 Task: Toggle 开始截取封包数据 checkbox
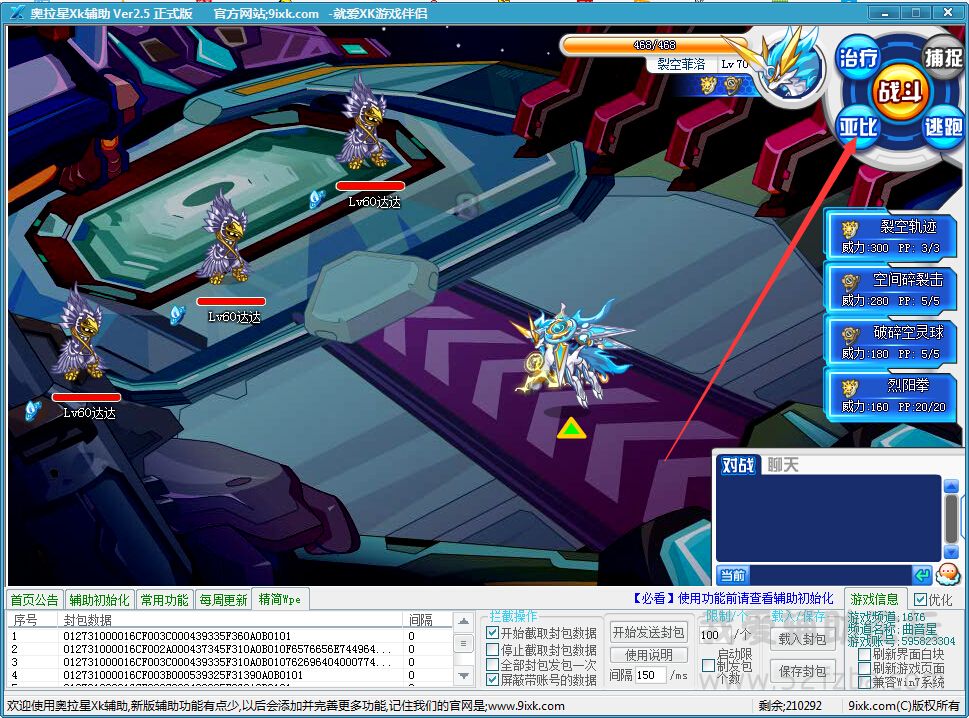click(x=493, y=633)
